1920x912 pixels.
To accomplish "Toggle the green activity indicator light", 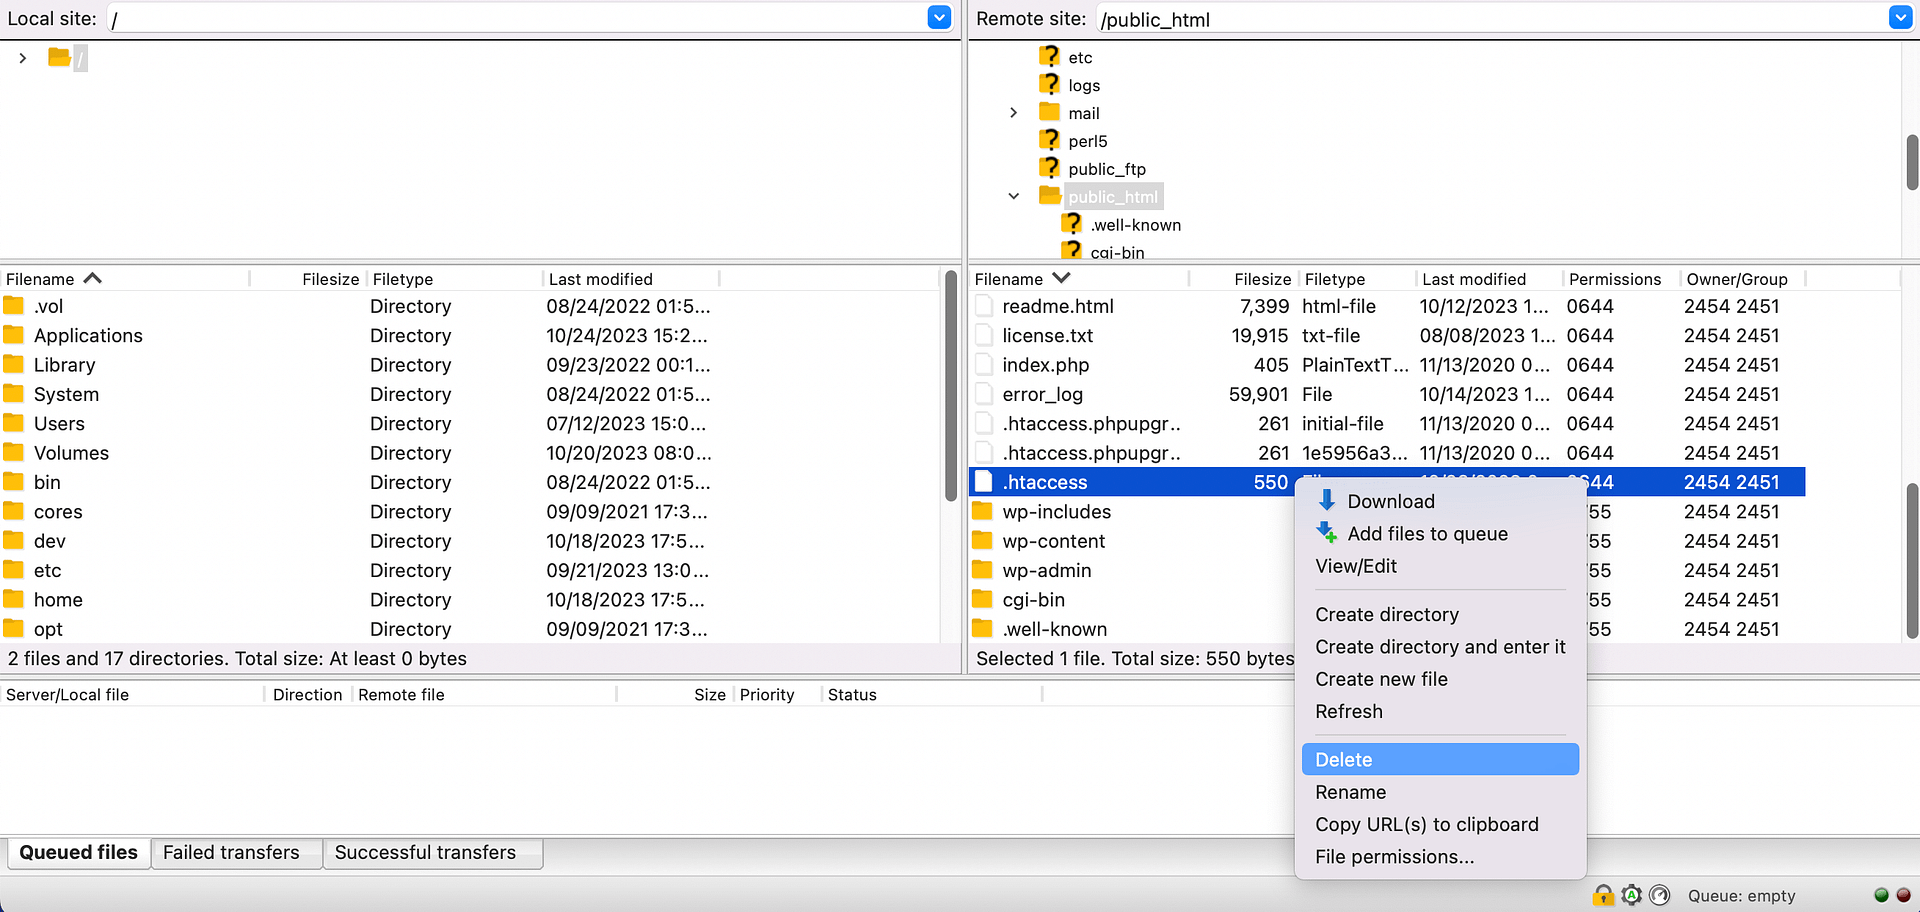I will (1881, 895).
